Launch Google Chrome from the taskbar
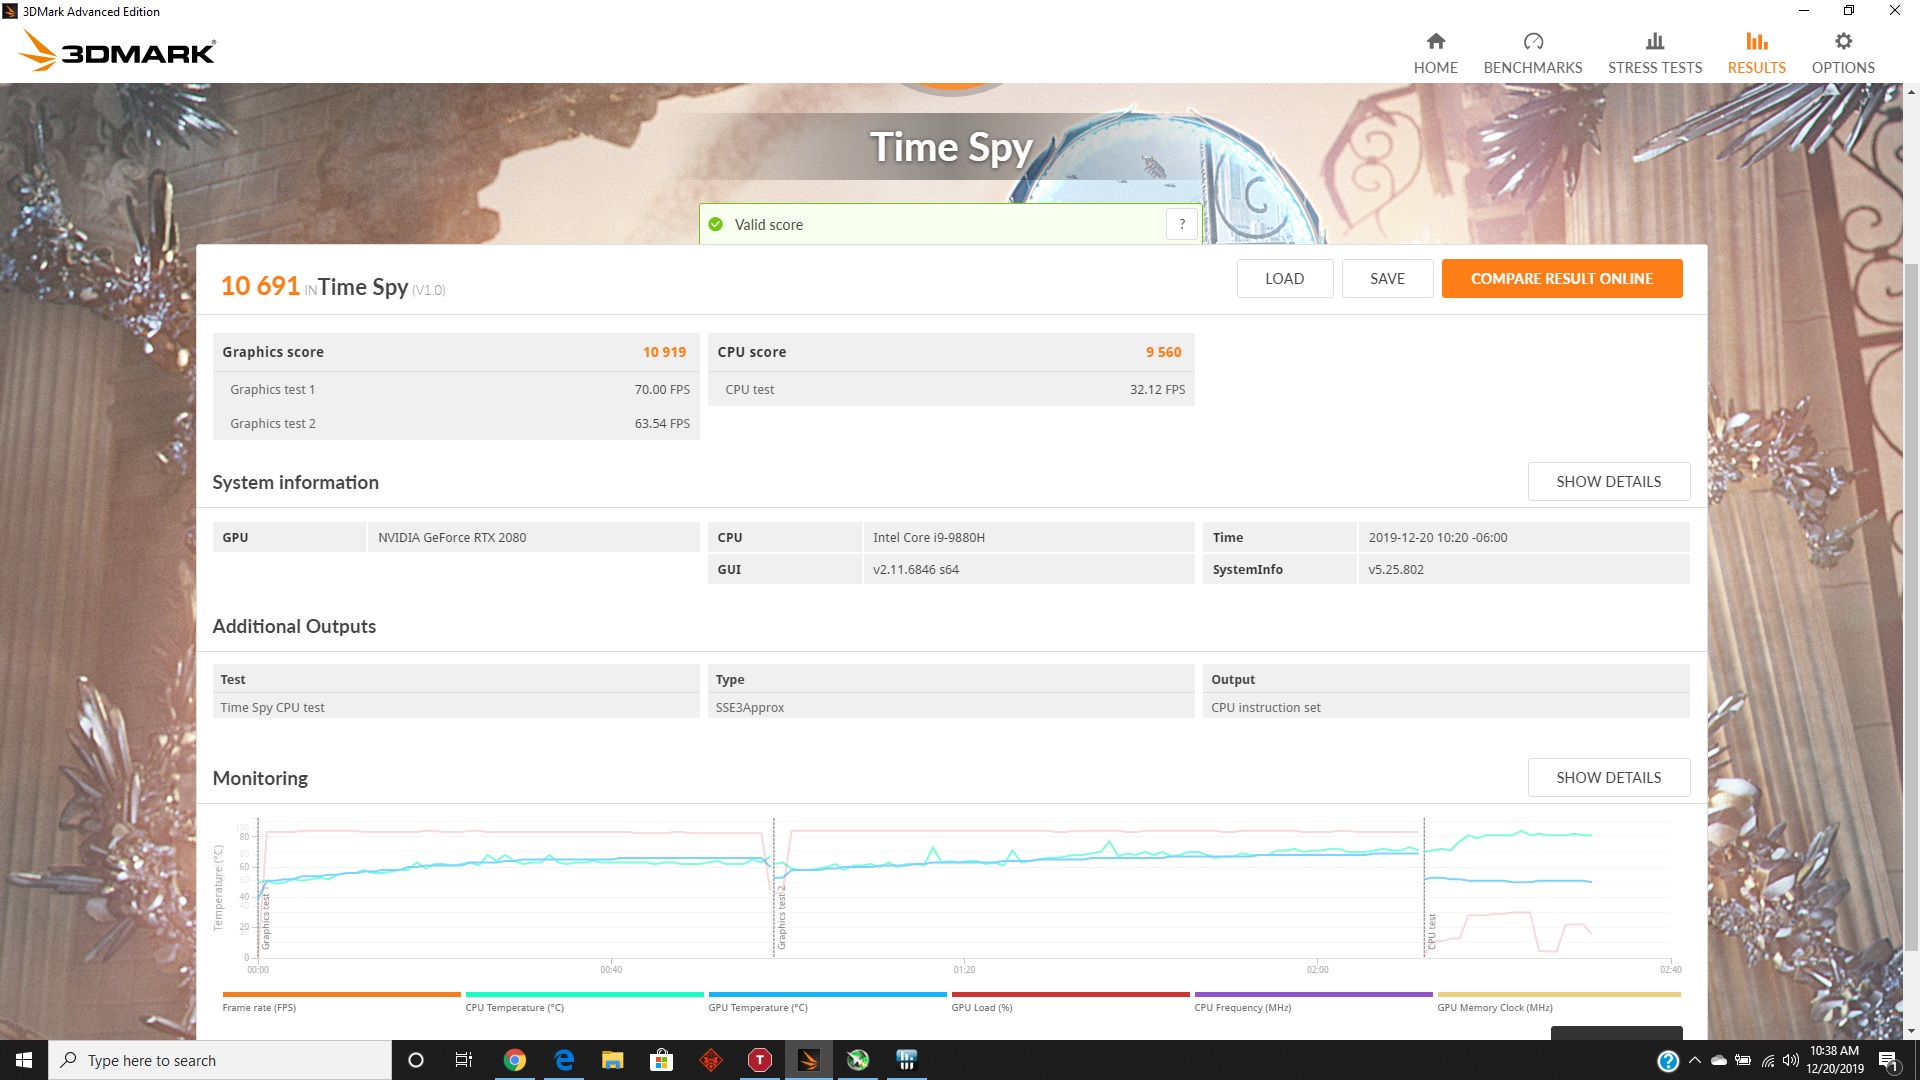 click(x=514, y=1060)
